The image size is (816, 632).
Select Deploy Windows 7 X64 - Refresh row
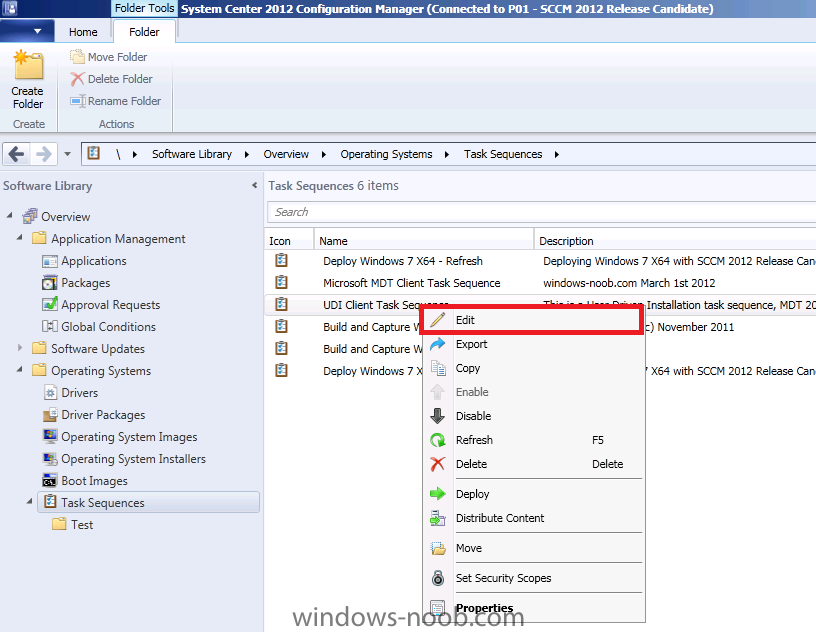point(540,261)
